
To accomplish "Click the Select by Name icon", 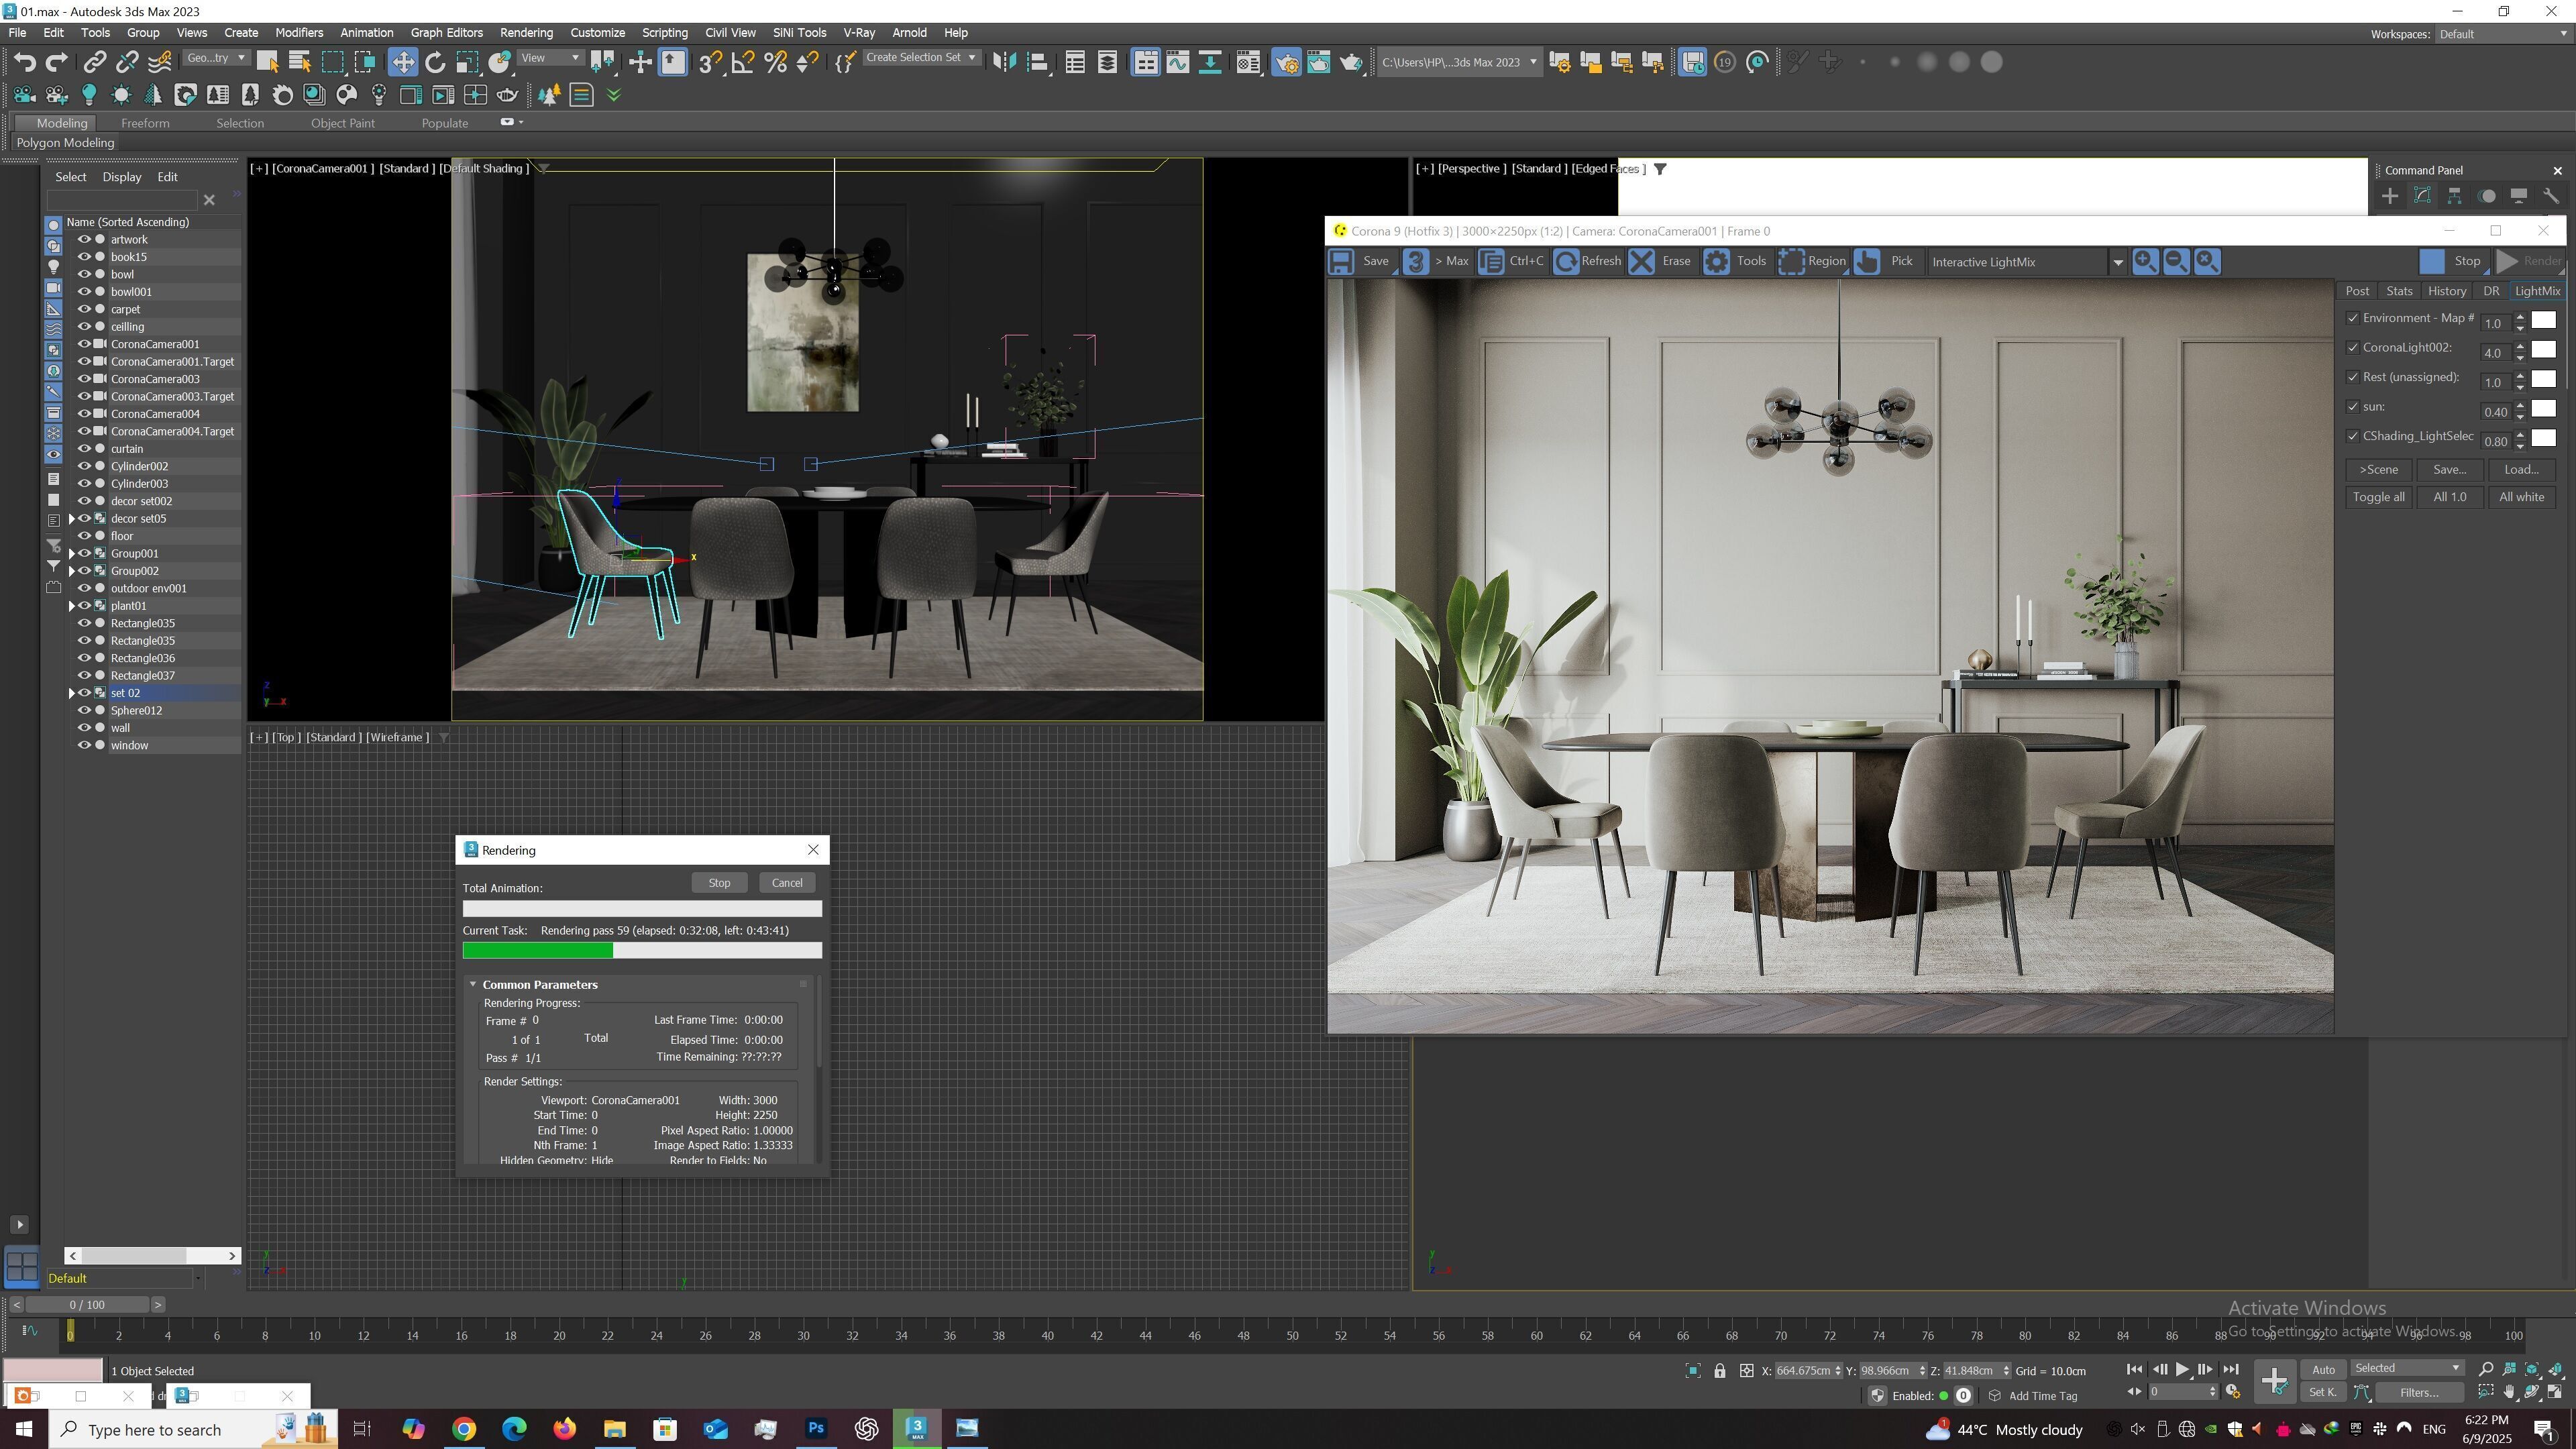I will (x=299, y=62).
